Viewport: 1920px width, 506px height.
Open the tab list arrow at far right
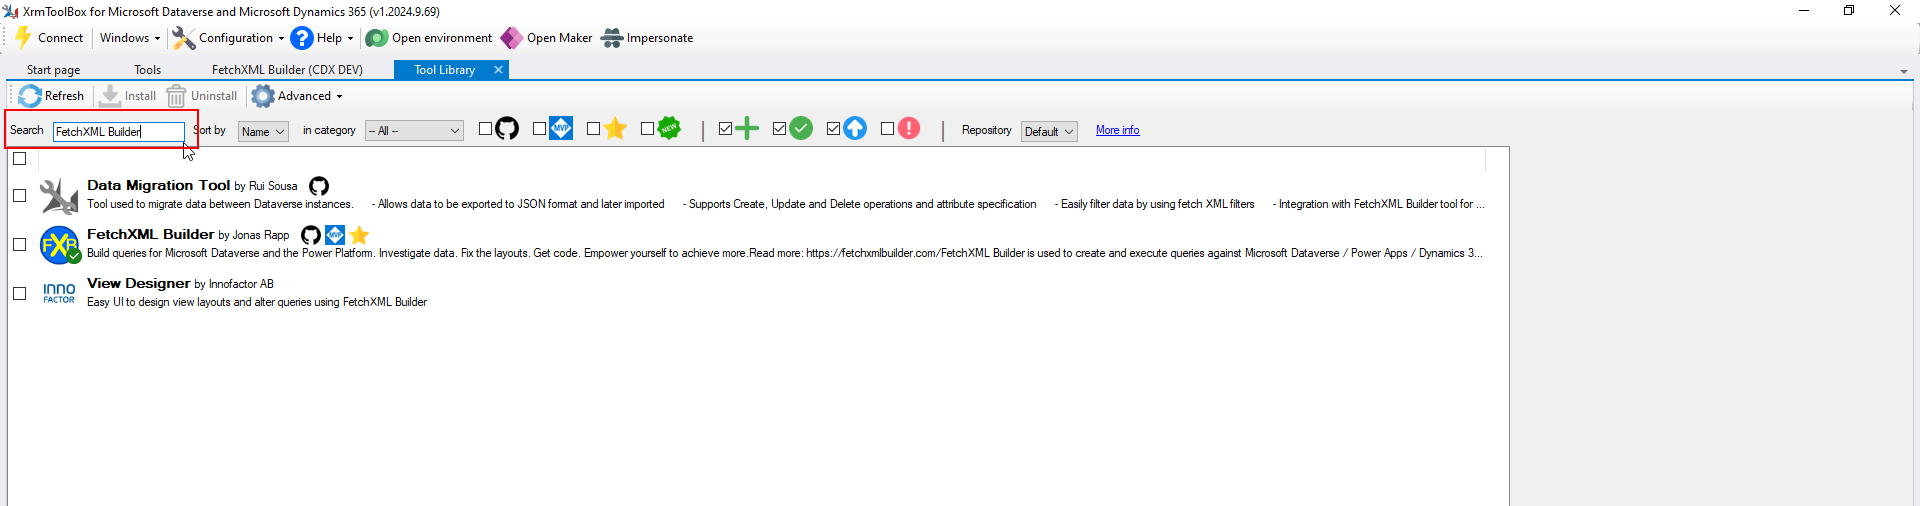coord(1904,72)
